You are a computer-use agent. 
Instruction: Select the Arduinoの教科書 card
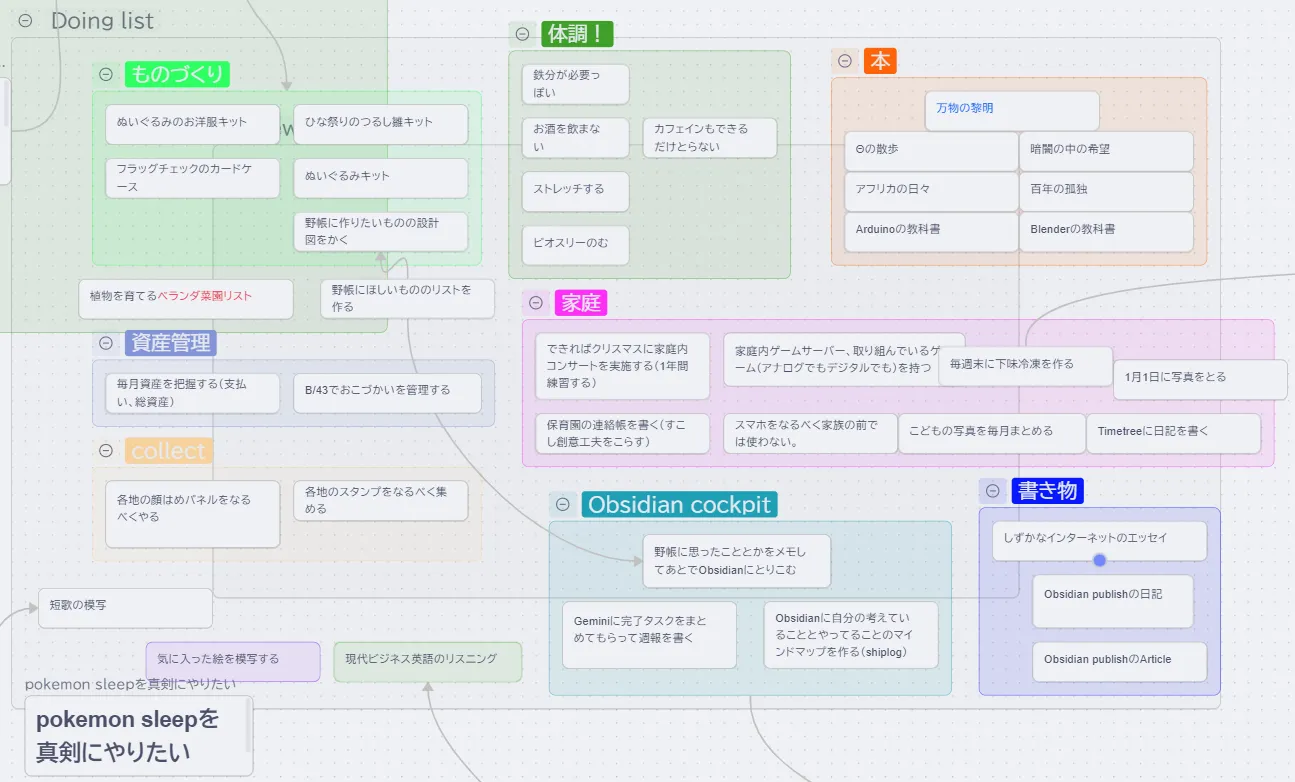pos(931,231)
